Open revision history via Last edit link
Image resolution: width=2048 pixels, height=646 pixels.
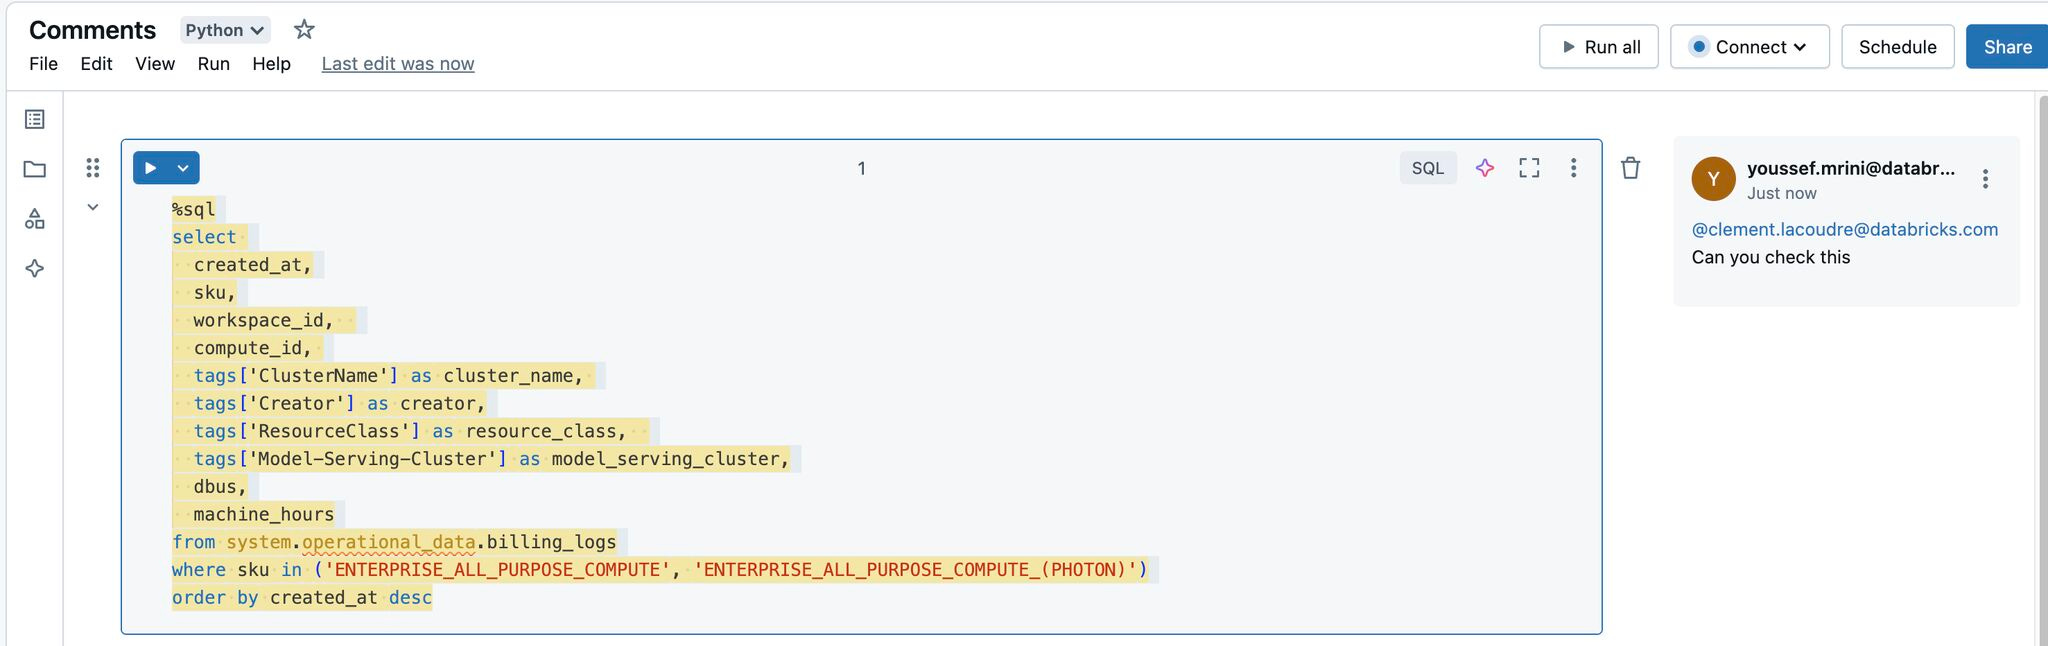pos(398,64)
